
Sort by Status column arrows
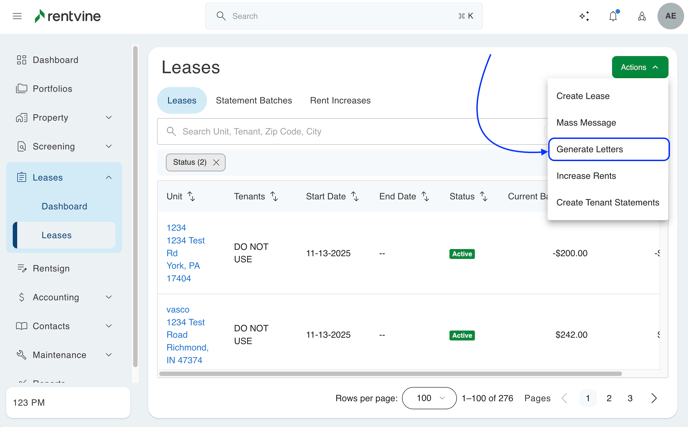point(483,197)
